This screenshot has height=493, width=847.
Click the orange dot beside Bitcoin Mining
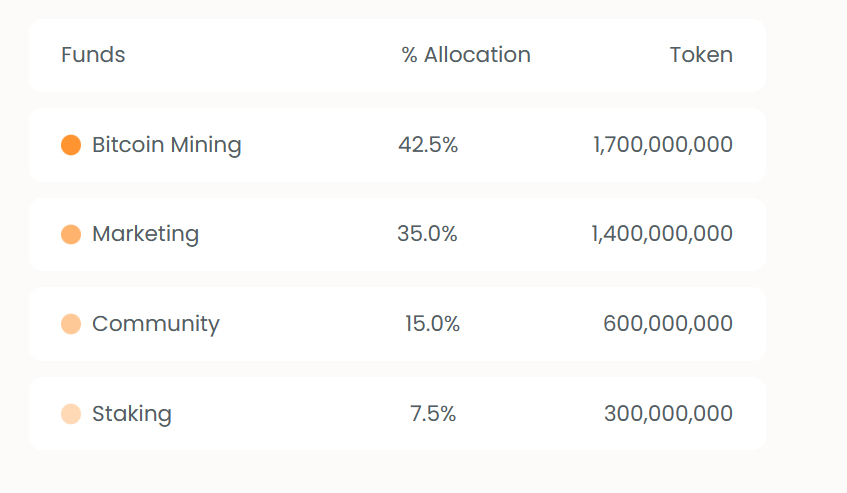tap(71, 145)
